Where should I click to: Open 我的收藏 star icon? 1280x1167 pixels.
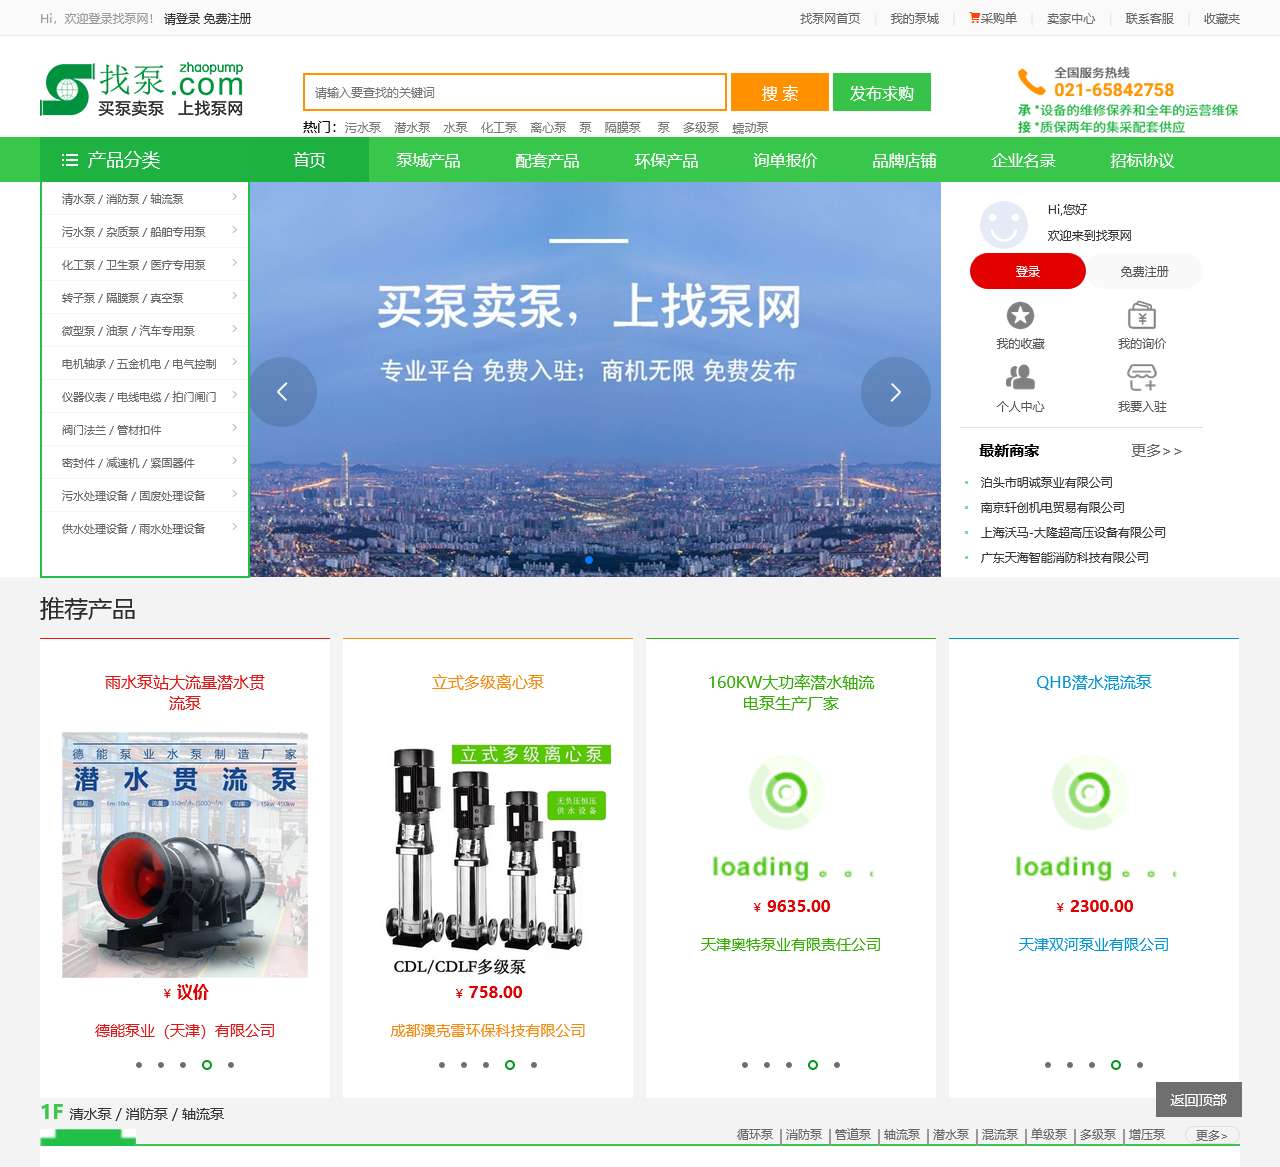1020,316
